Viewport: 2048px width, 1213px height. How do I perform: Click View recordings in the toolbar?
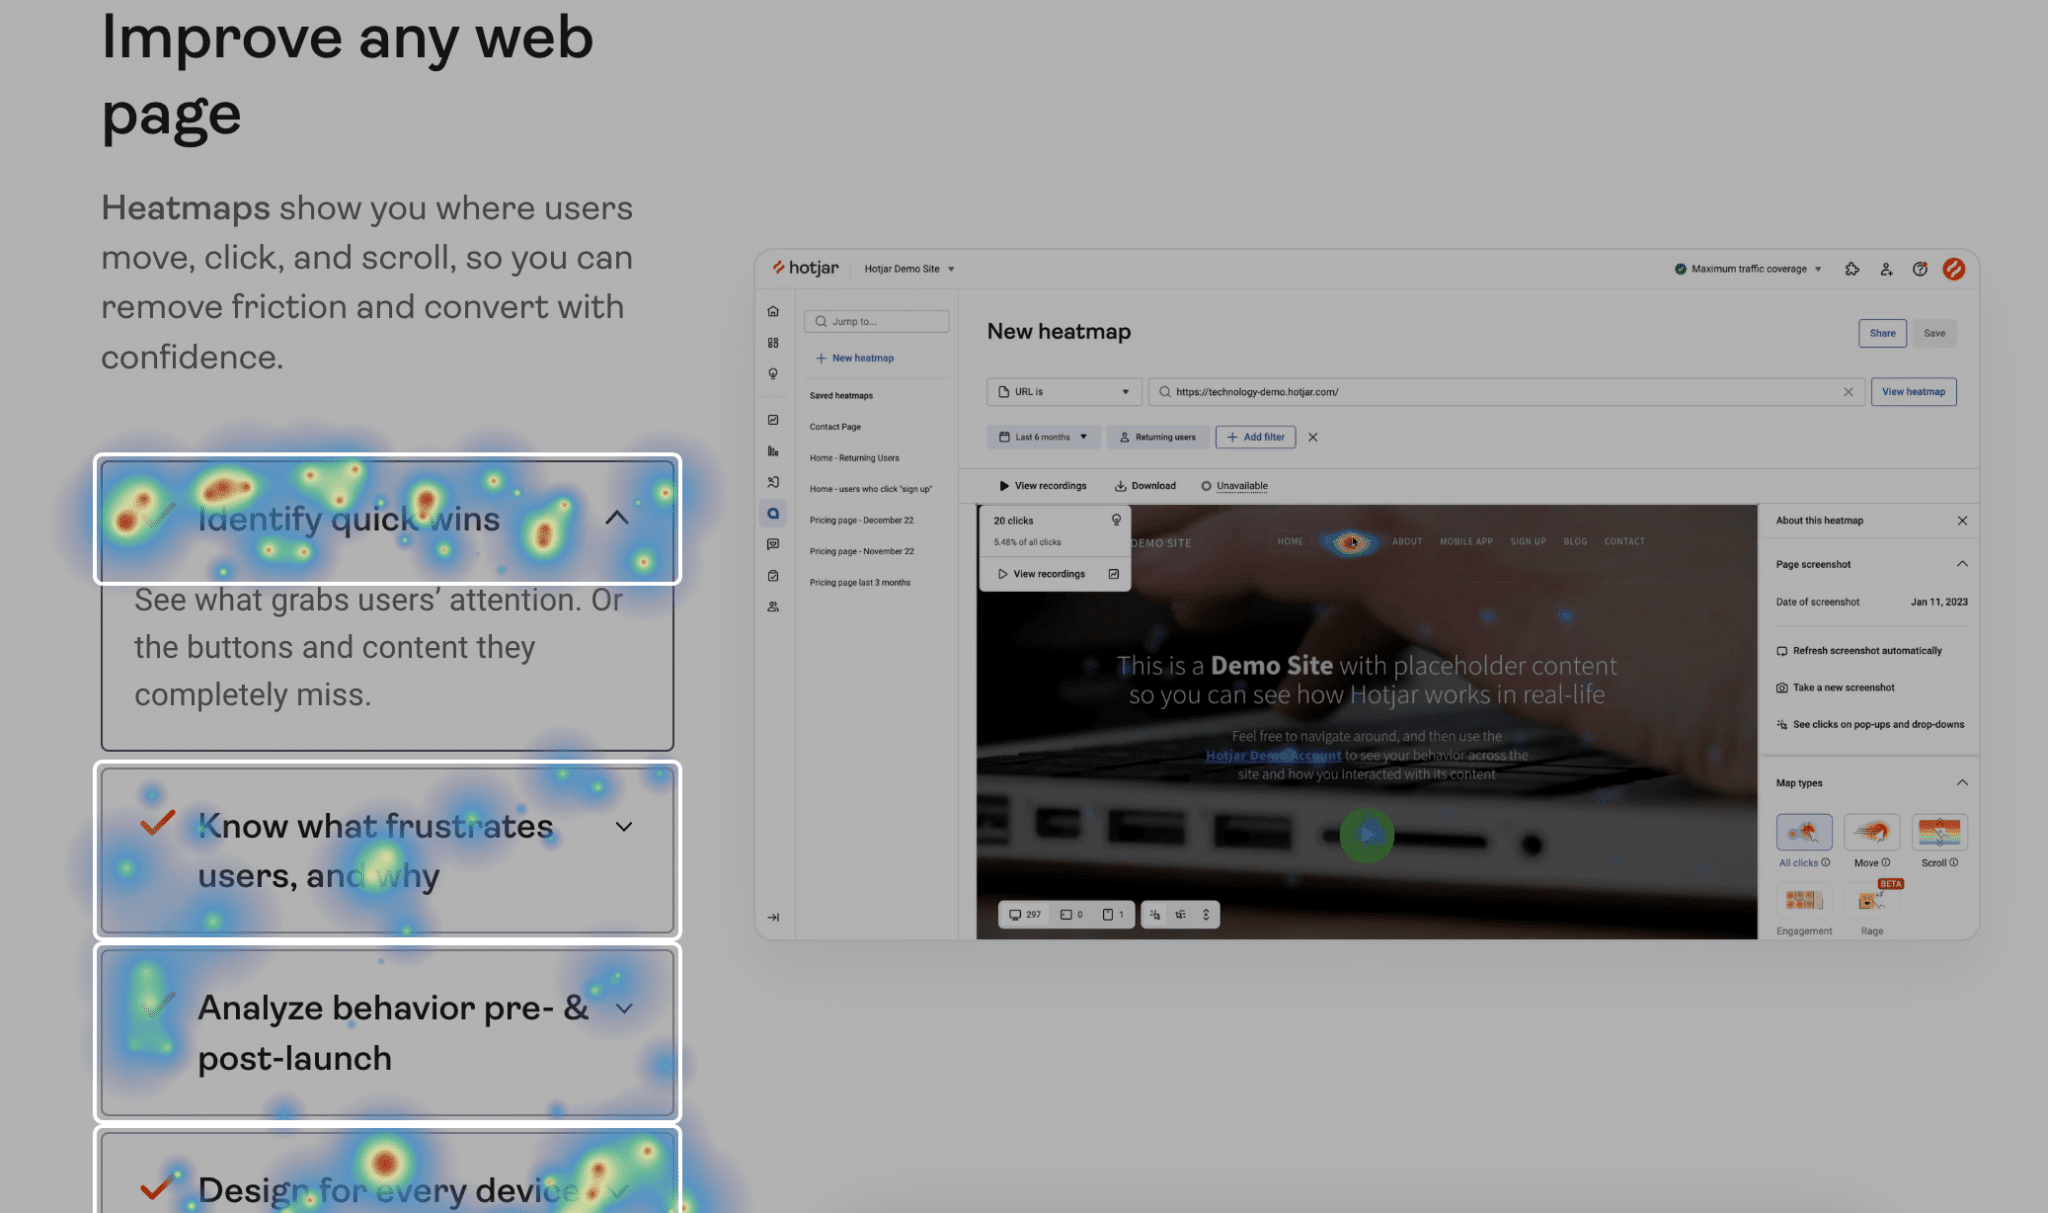tap(1042, 486)
